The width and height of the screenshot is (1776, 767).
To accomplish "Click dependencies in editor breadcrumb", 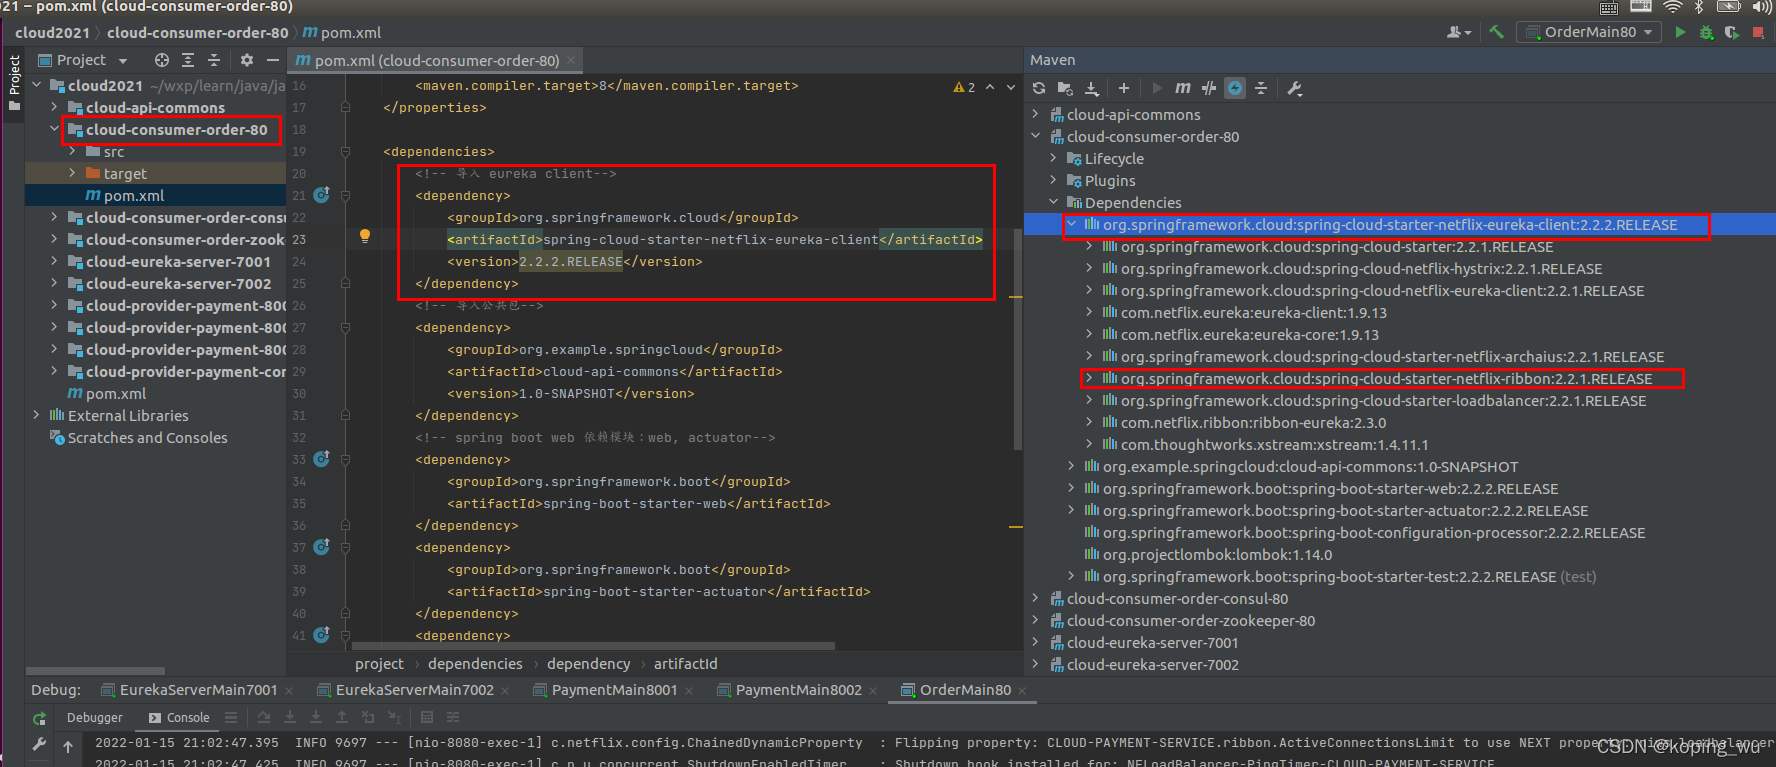I will point(475,664).
